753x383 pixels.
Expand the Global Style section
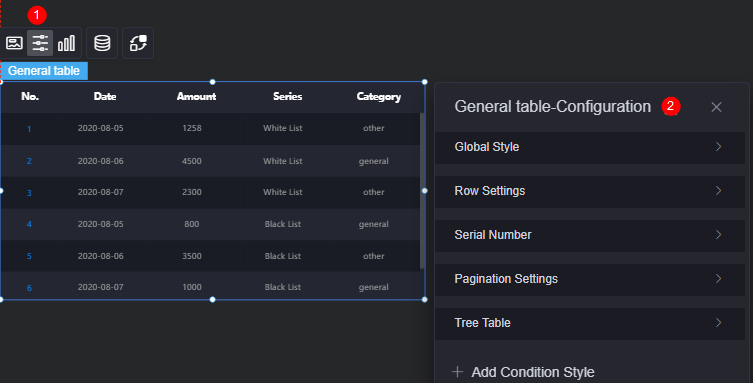coord(590,147)
